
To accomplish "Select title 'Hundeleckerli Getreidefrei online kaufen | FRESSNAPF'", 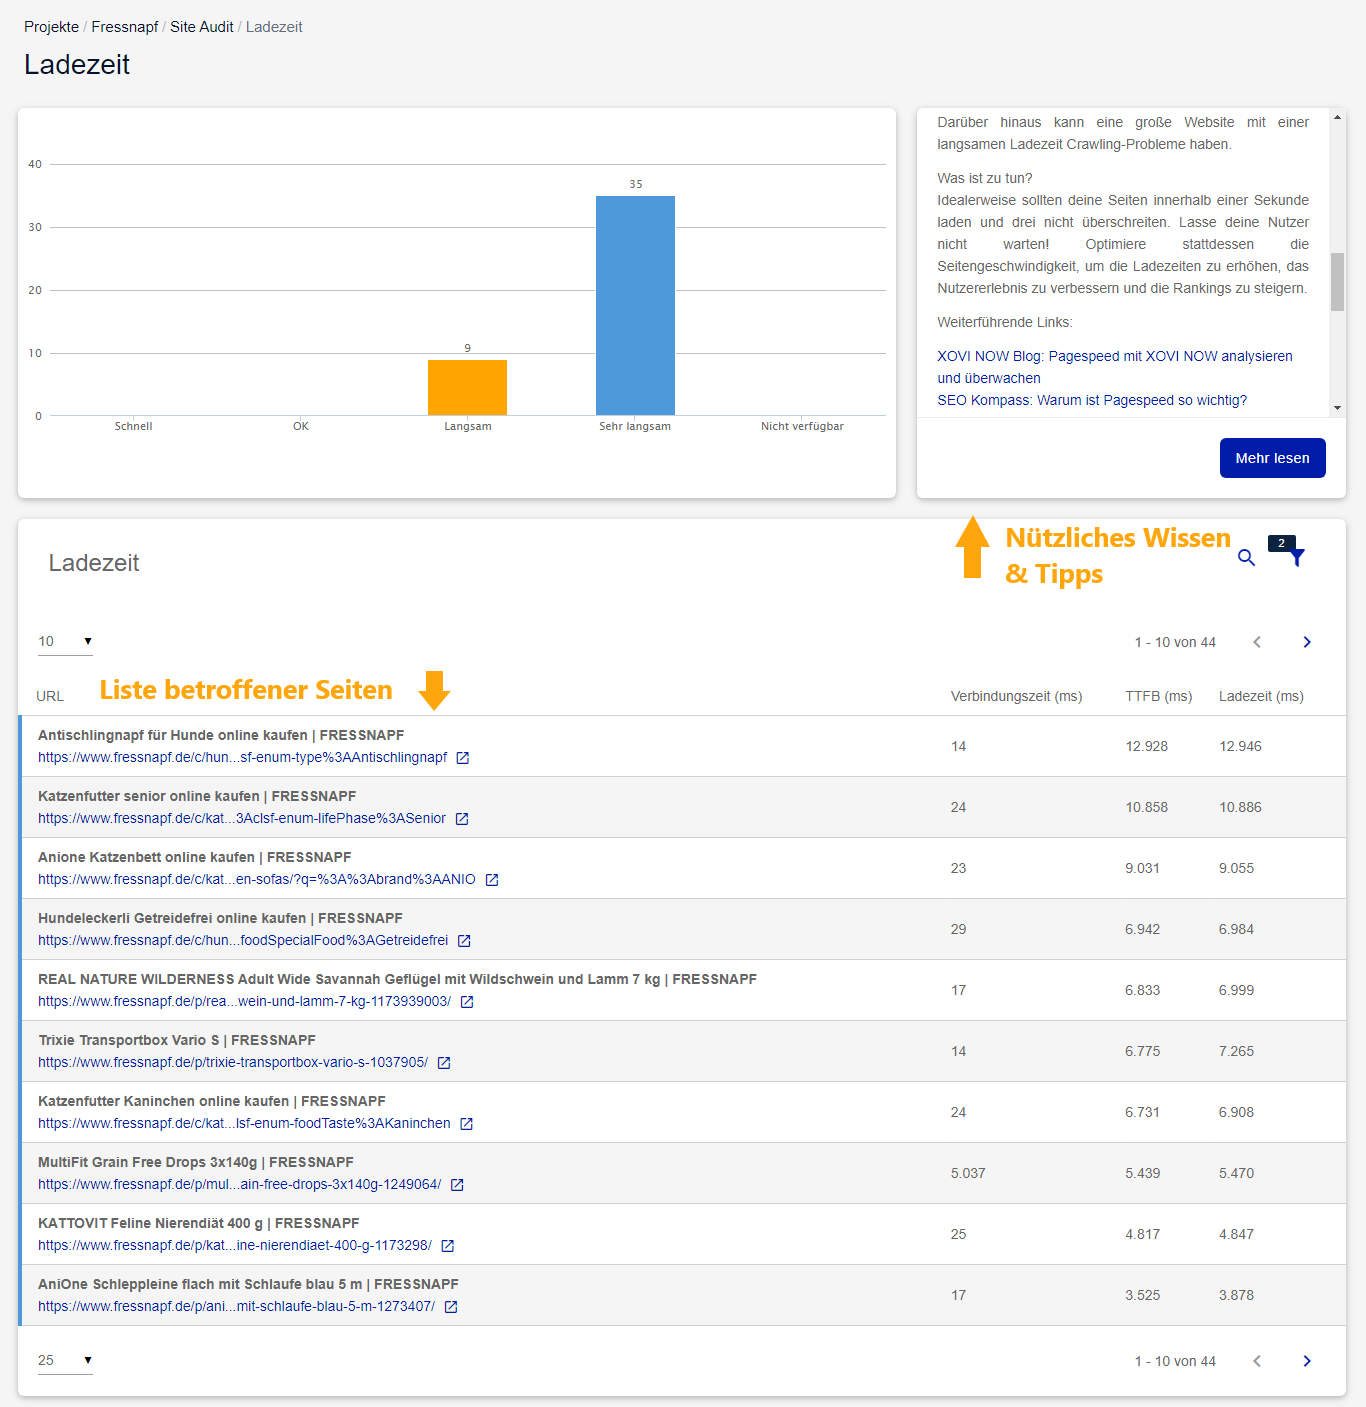I will click(220, 918).
